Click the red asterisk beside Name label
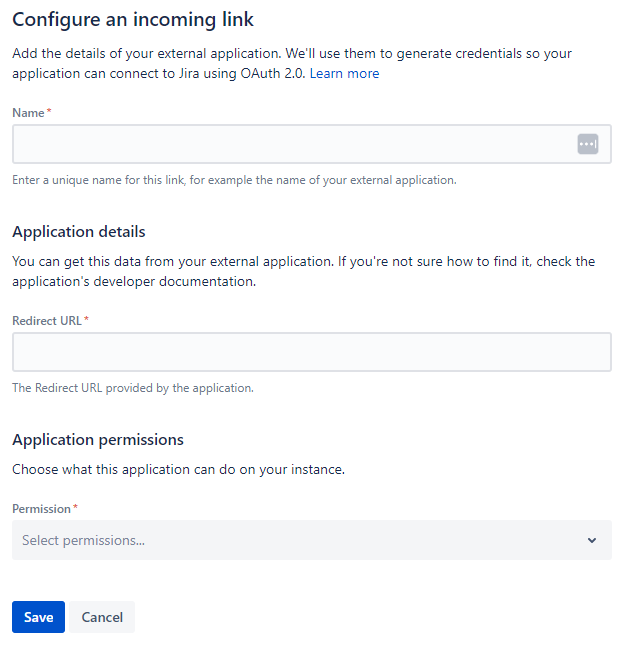The width and height of the screenshot is (640, 667). pyautogui.click(x=49, y=111)
